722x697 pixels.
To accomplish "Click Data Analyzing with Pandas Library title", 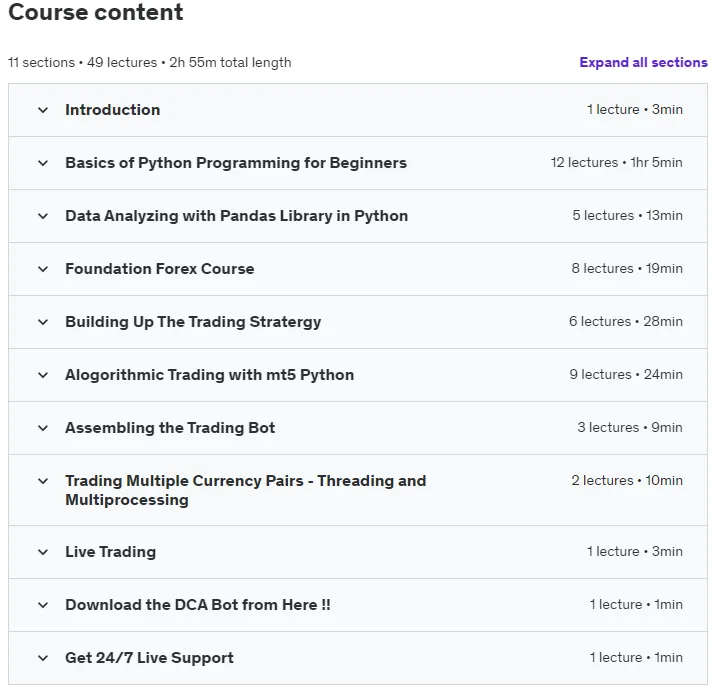I will [x=236, y=215].
